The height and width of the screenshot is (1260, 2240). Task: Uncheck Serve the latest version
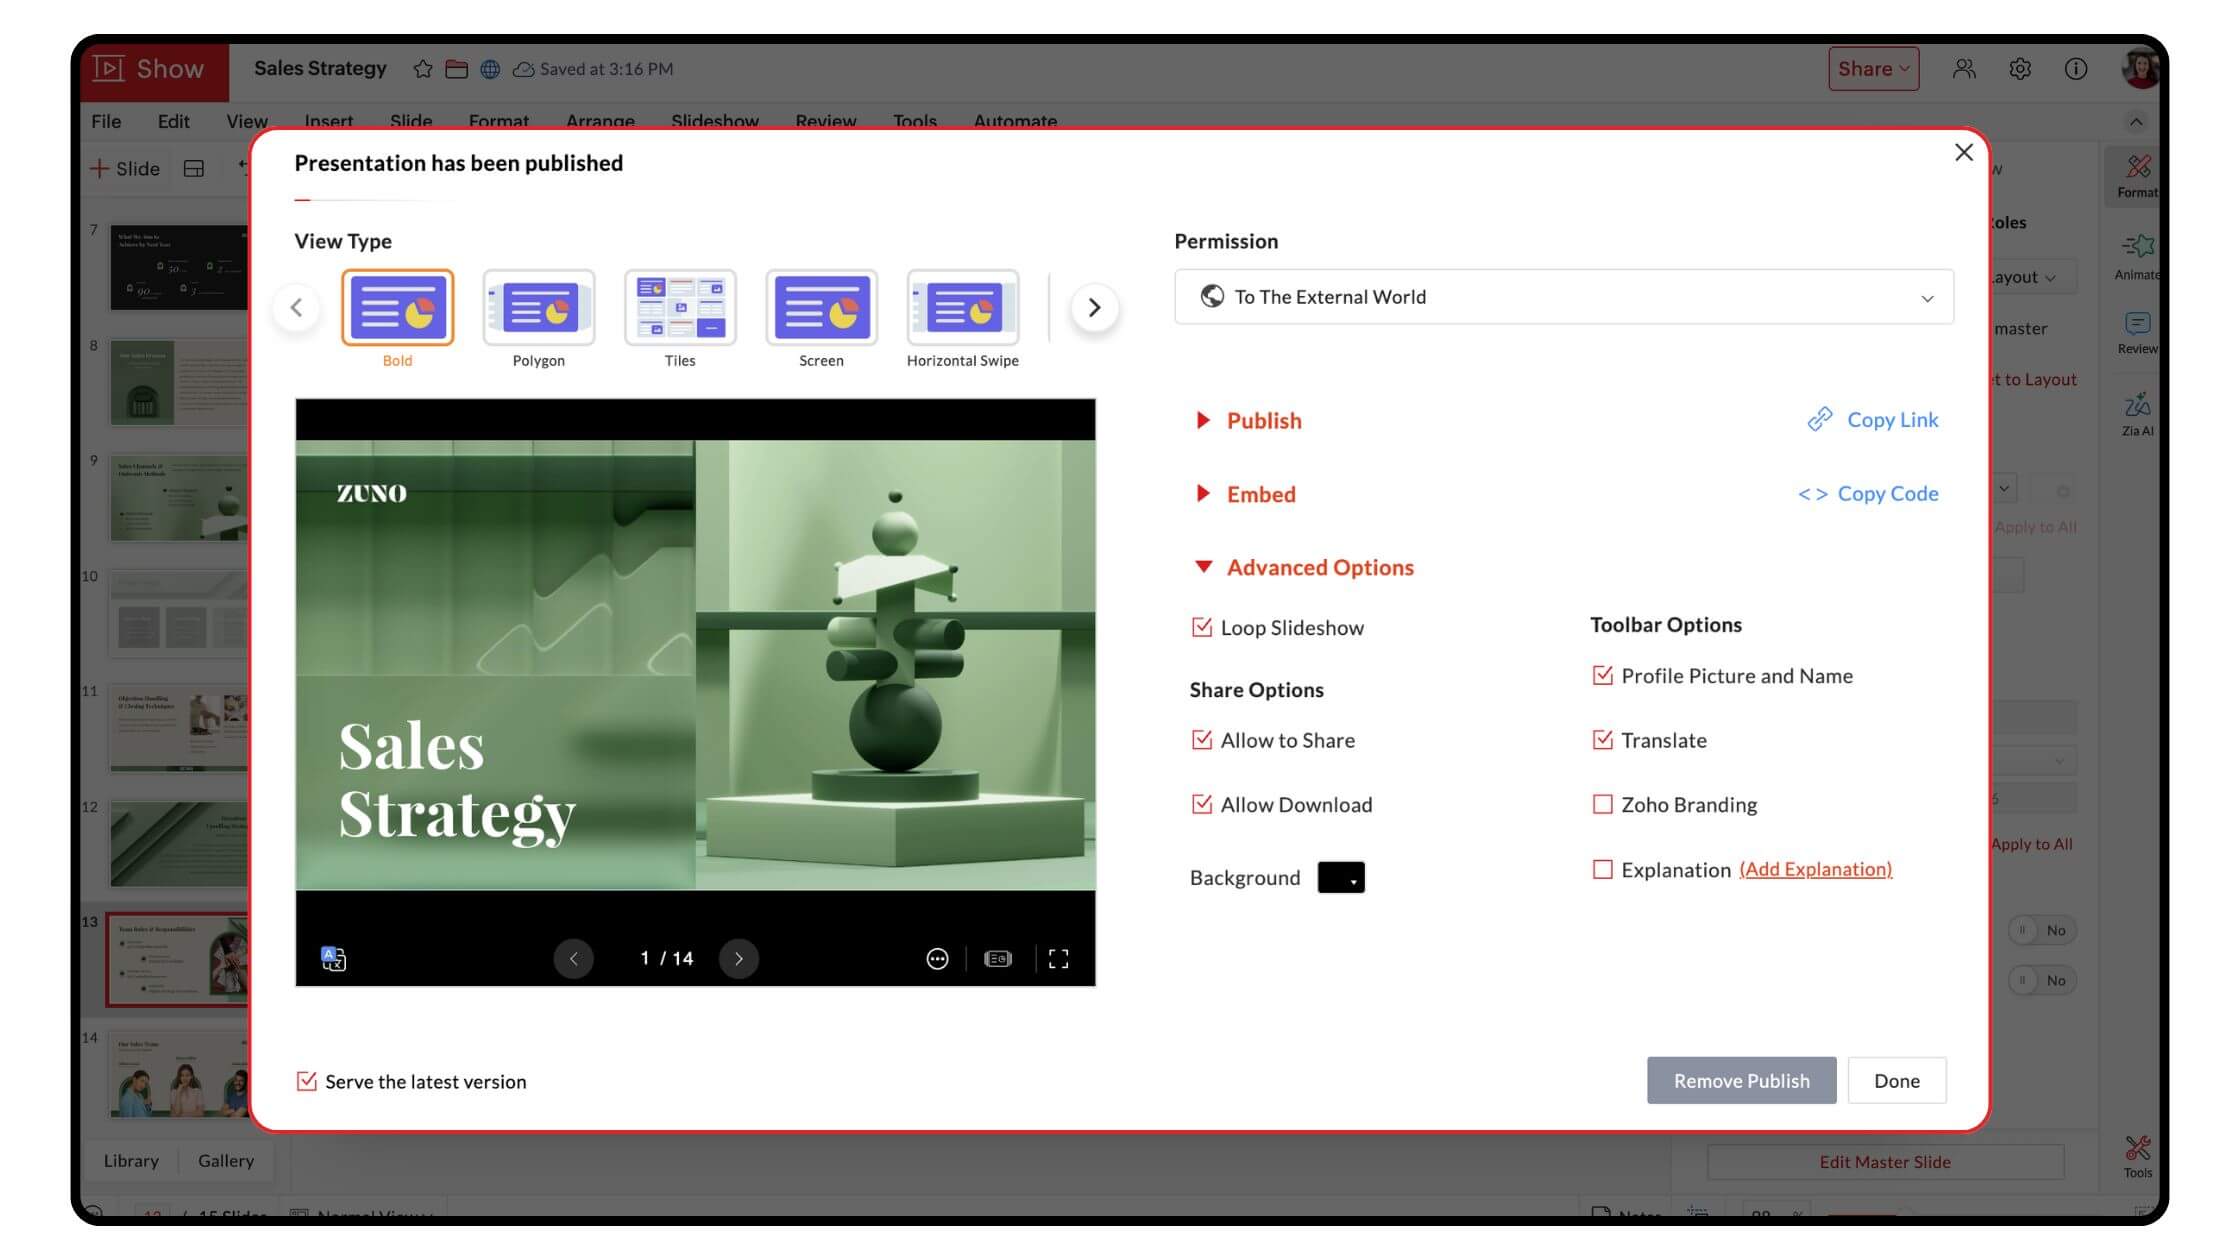pyautogui.click(x=306, y=1082)
